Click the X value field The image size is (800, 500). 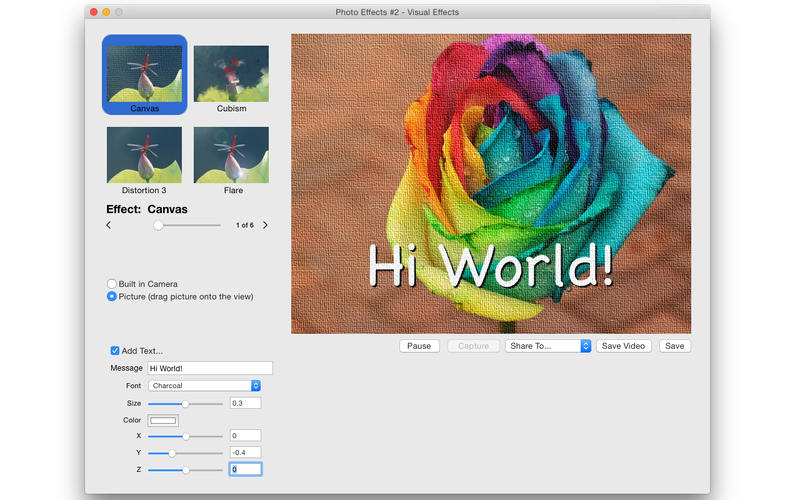(245, 436)
